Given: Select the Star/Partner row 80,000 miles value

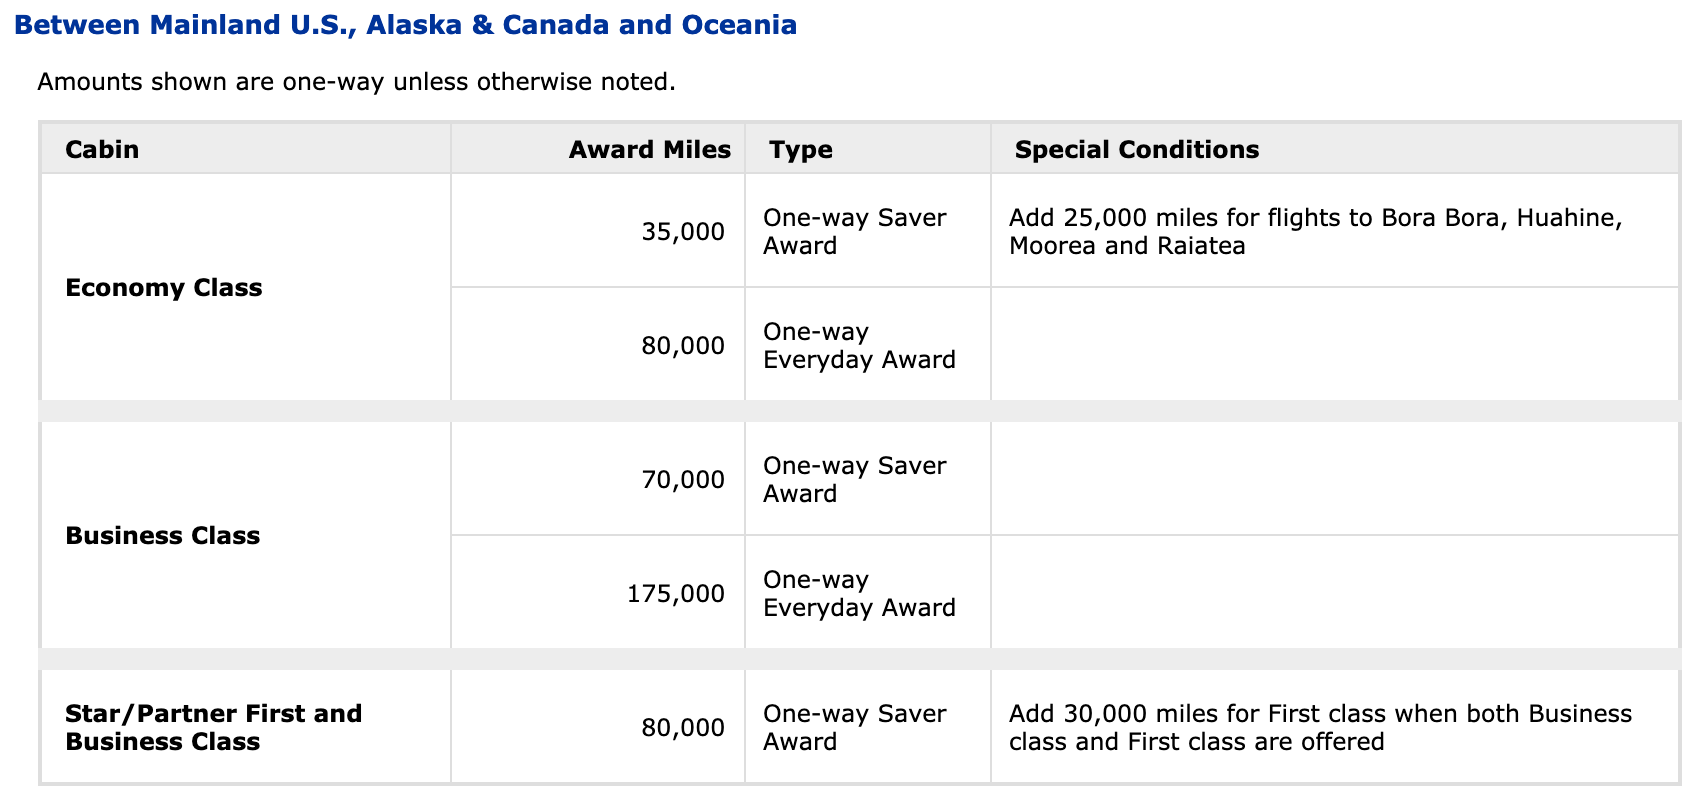Looking at the screenshot, I should click(x=683, y=728).
